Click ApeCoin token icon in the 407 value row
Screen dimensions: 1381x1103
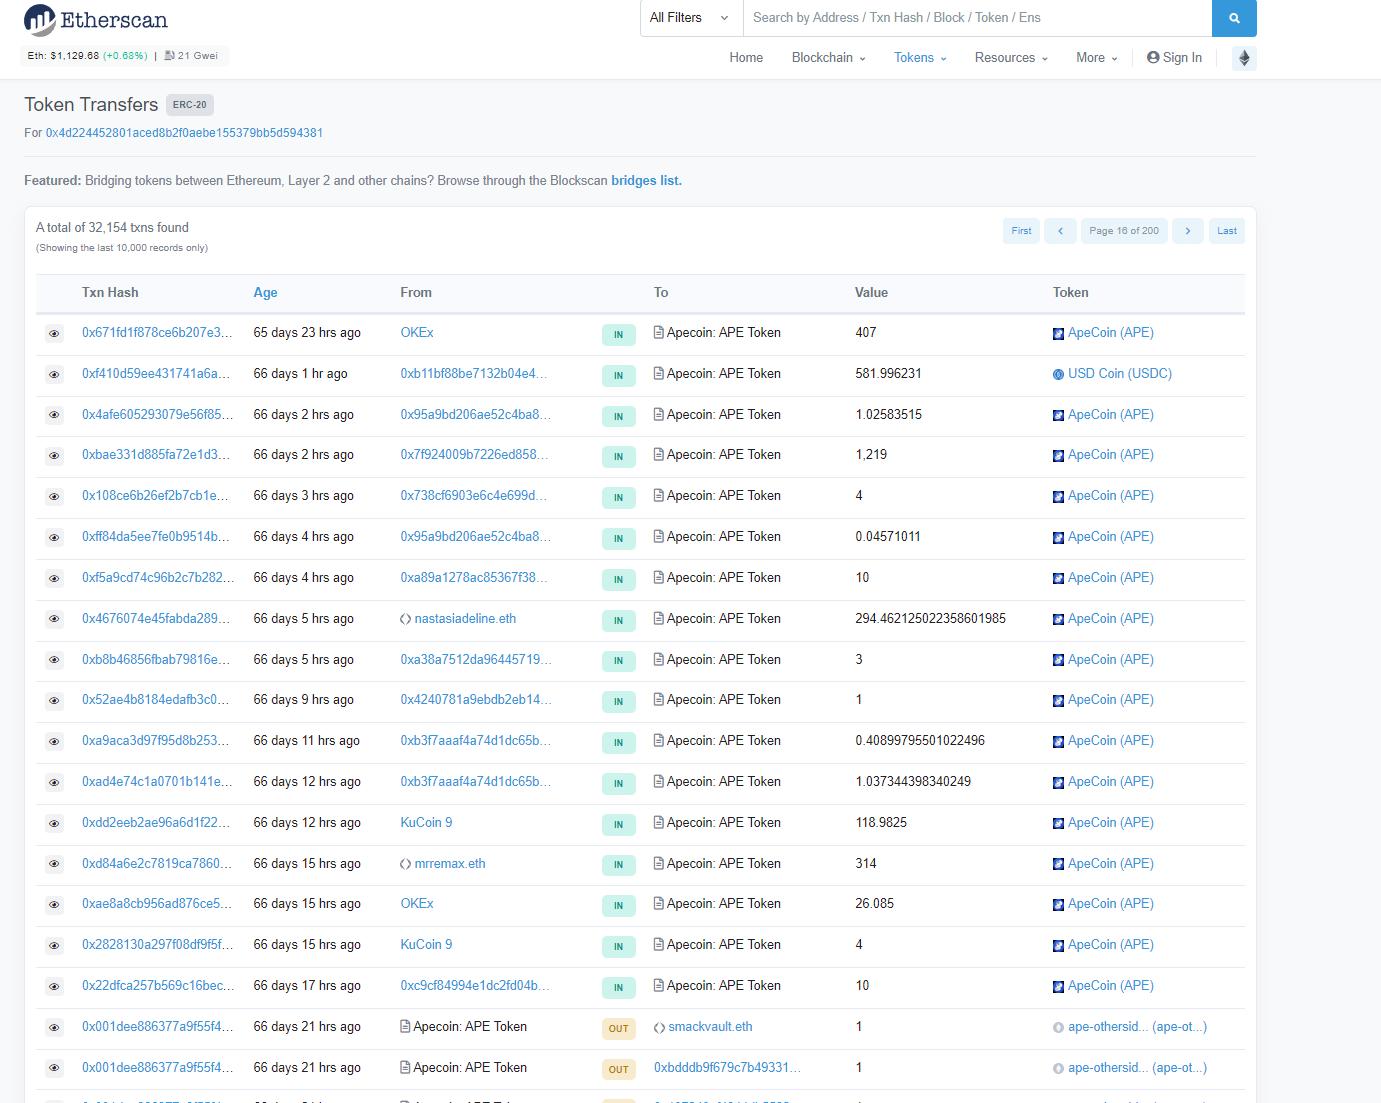coord(1058,334)
